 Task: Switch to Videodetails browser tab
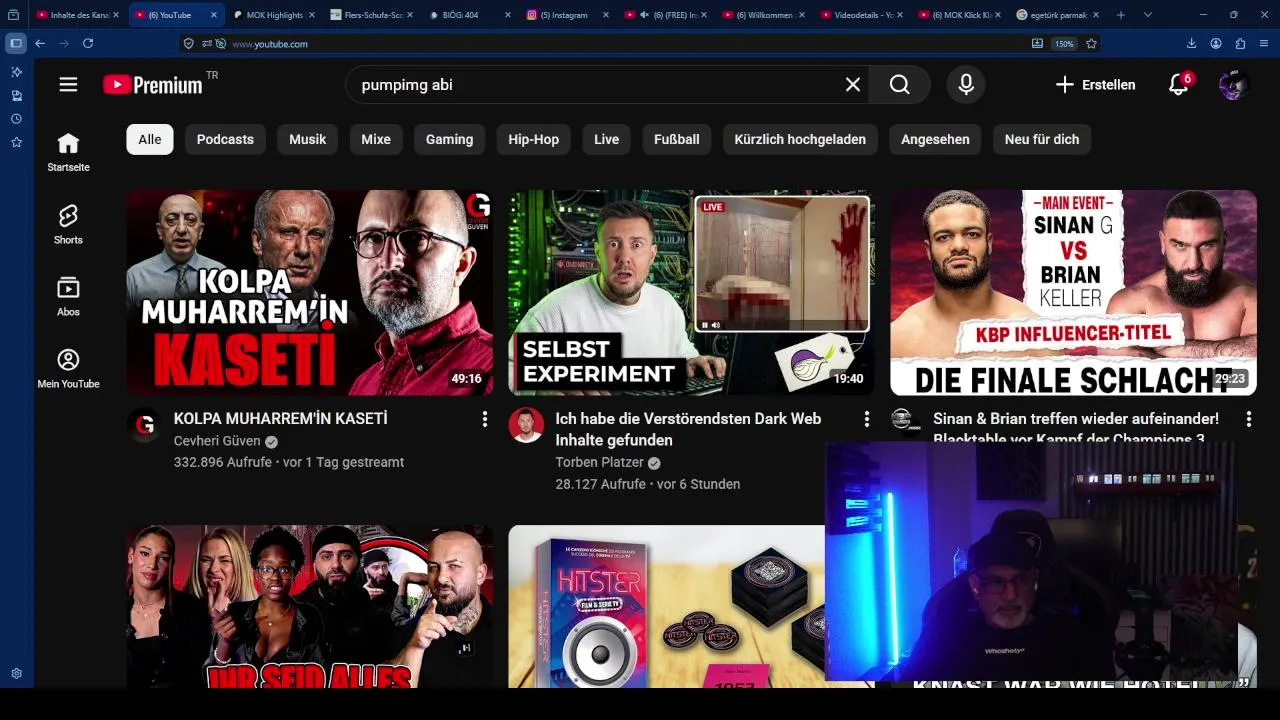pos(862,15)
